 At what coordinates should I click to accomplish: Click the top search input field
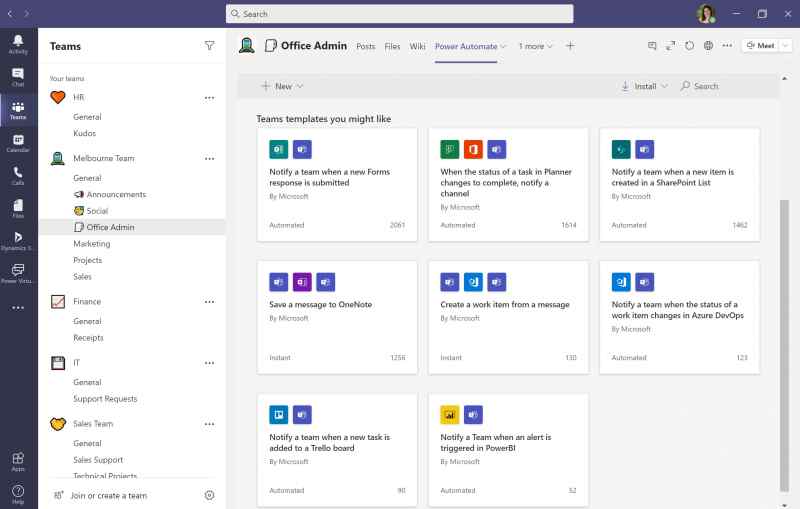pyautogui.click(x=399, y=14)
